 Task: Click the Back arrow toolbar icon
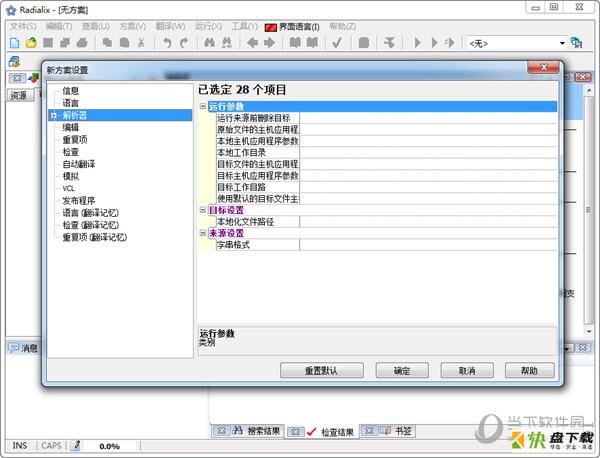(x=252, y=42)
